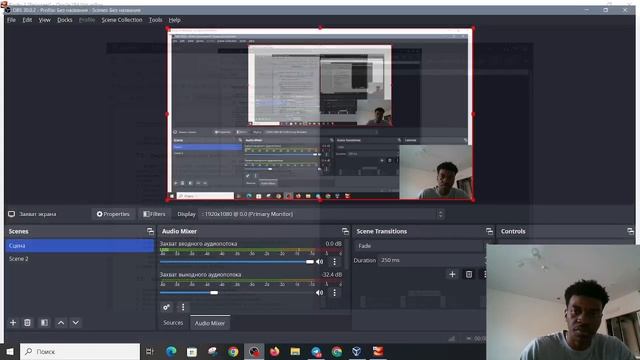Click the preview's top-left resize handle
The image size is (640, 360).
(168, 29)
